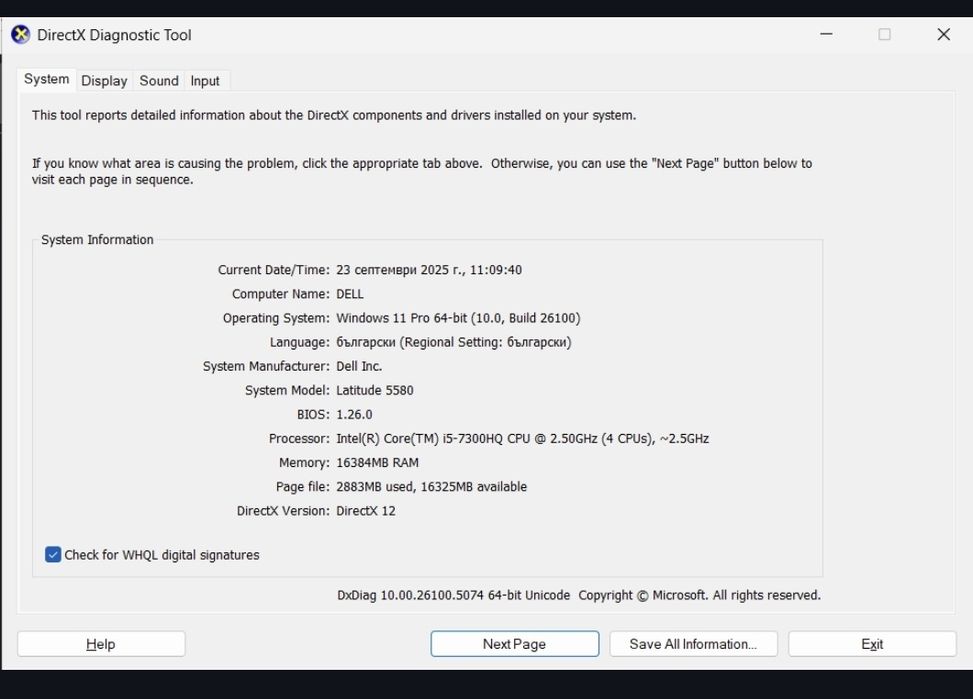Click the manufacturer value Dell Inc.
Viewport: 973px width, 699px height.
(x=359, y=366)
